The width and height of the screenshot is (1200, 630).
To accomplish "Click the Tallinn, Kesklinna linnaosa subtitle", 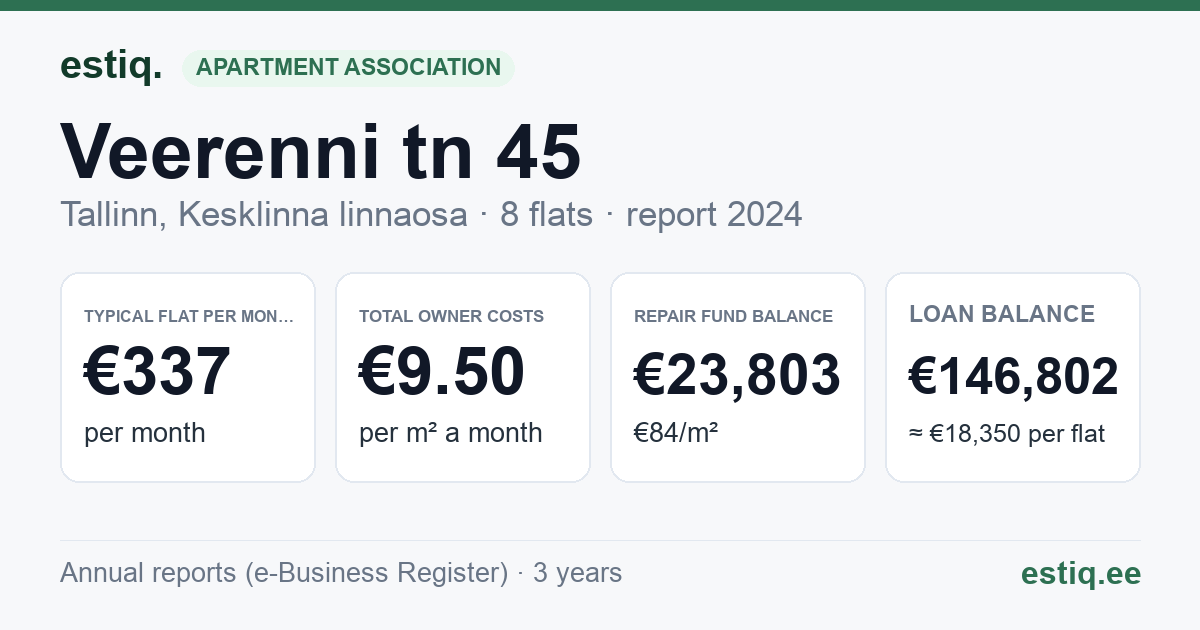I will [x=264, y=215].
